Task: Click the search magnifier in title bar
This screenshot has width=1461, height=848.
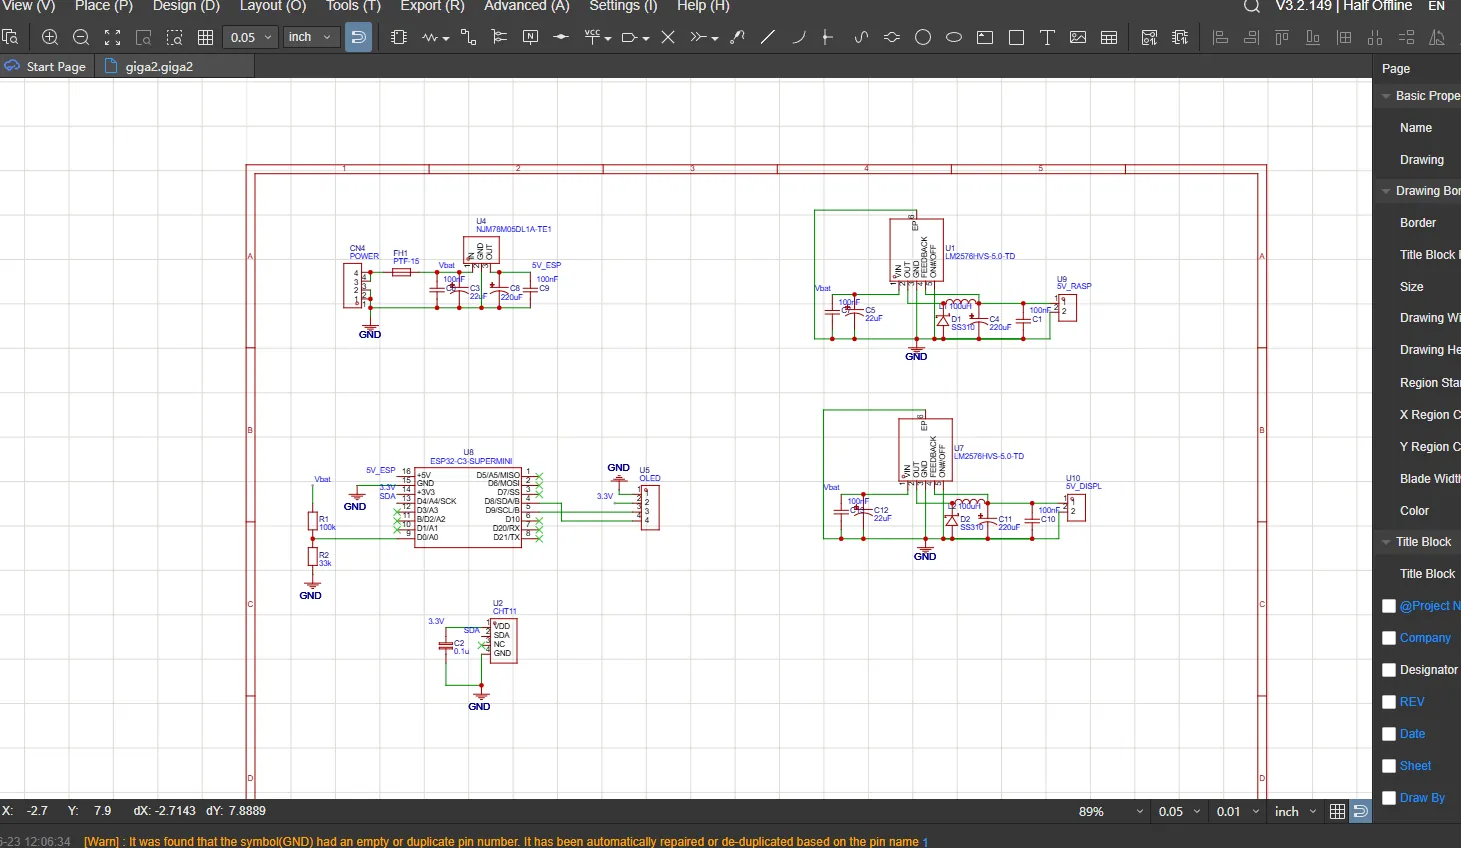Action: [1251, 6]
